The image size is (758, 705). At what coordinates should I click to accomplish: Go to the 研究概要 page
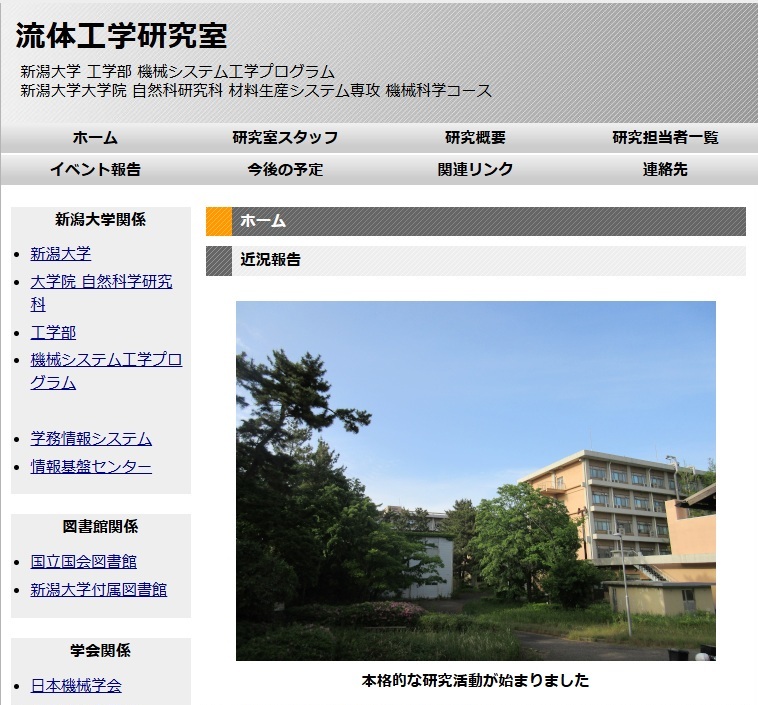point(475,138)
